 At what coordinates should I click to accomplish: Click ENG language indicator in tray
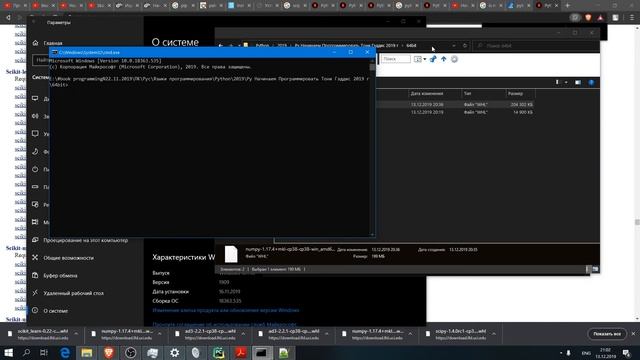pos(586,353)
